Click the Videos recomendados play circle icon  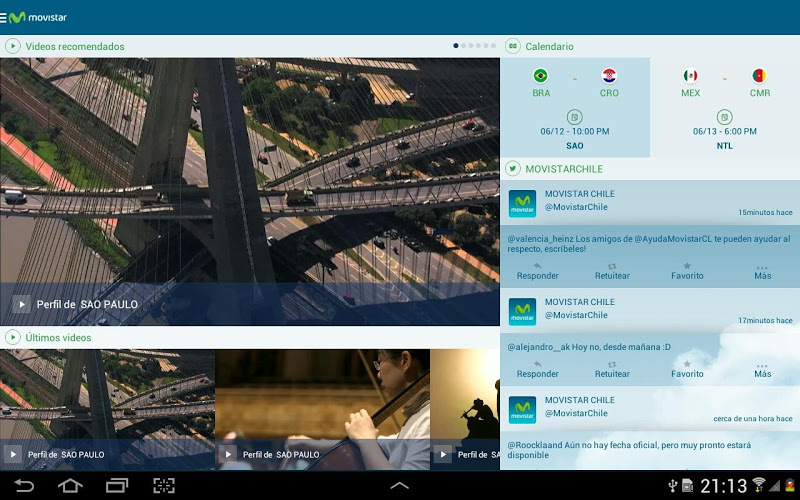pos(12,46)
